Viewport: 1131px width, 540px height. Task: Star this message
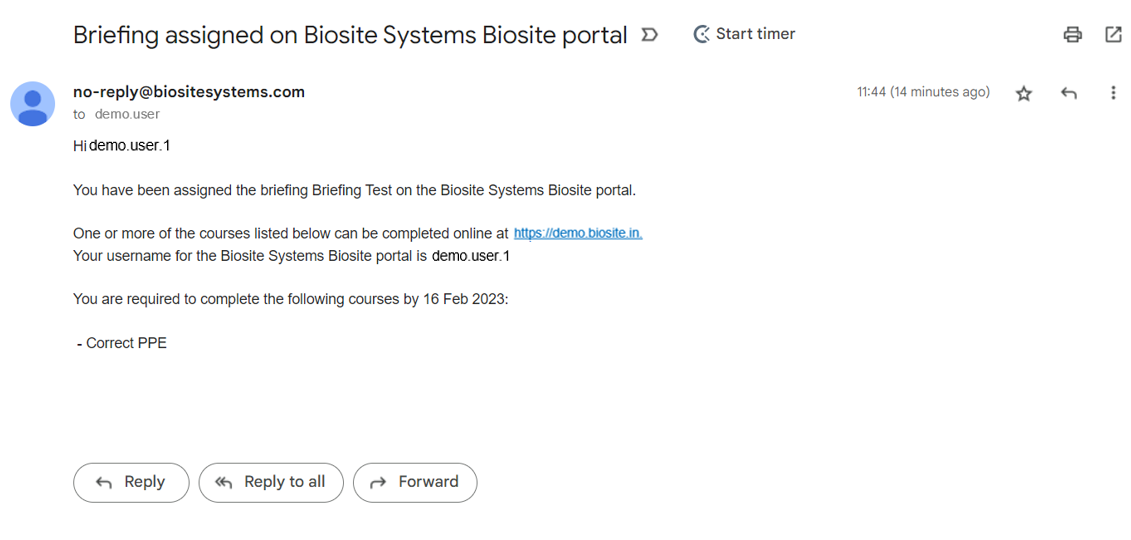click(1024, 93)
